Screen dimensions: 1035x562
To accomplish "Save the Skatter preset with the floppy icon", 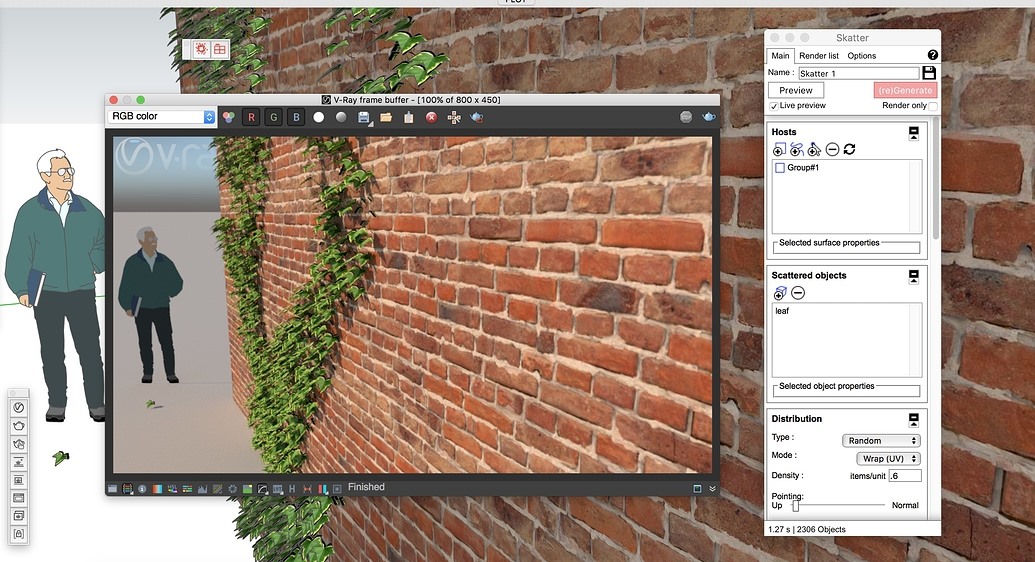I will (929, 73).
